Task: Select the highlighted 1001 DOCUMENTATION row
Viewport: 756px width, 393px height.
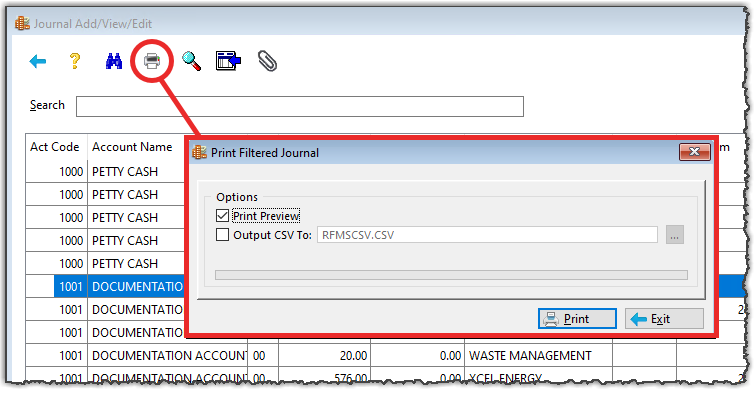Action: [x=105, y=286]
